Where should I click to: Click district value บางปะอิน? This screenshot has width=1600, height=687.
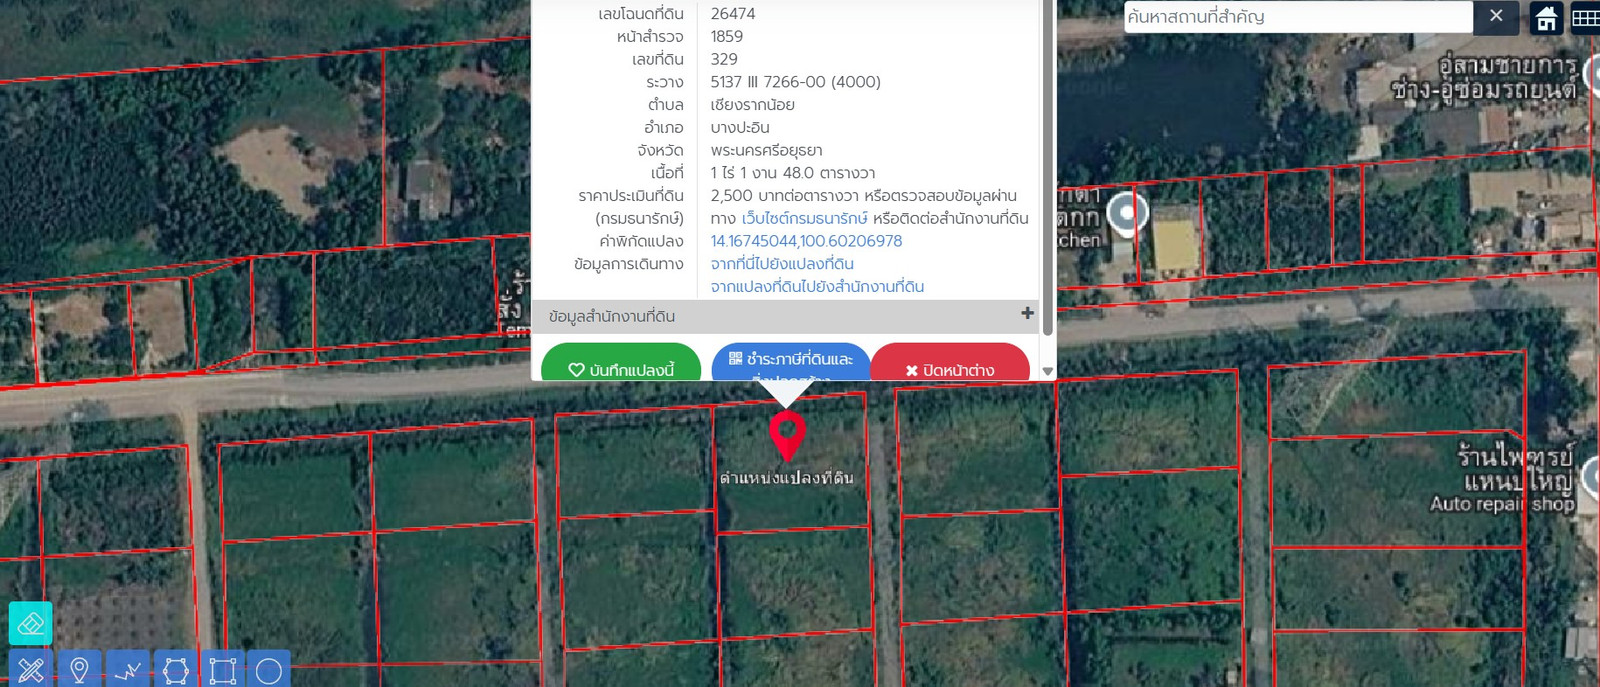(740, 128)
